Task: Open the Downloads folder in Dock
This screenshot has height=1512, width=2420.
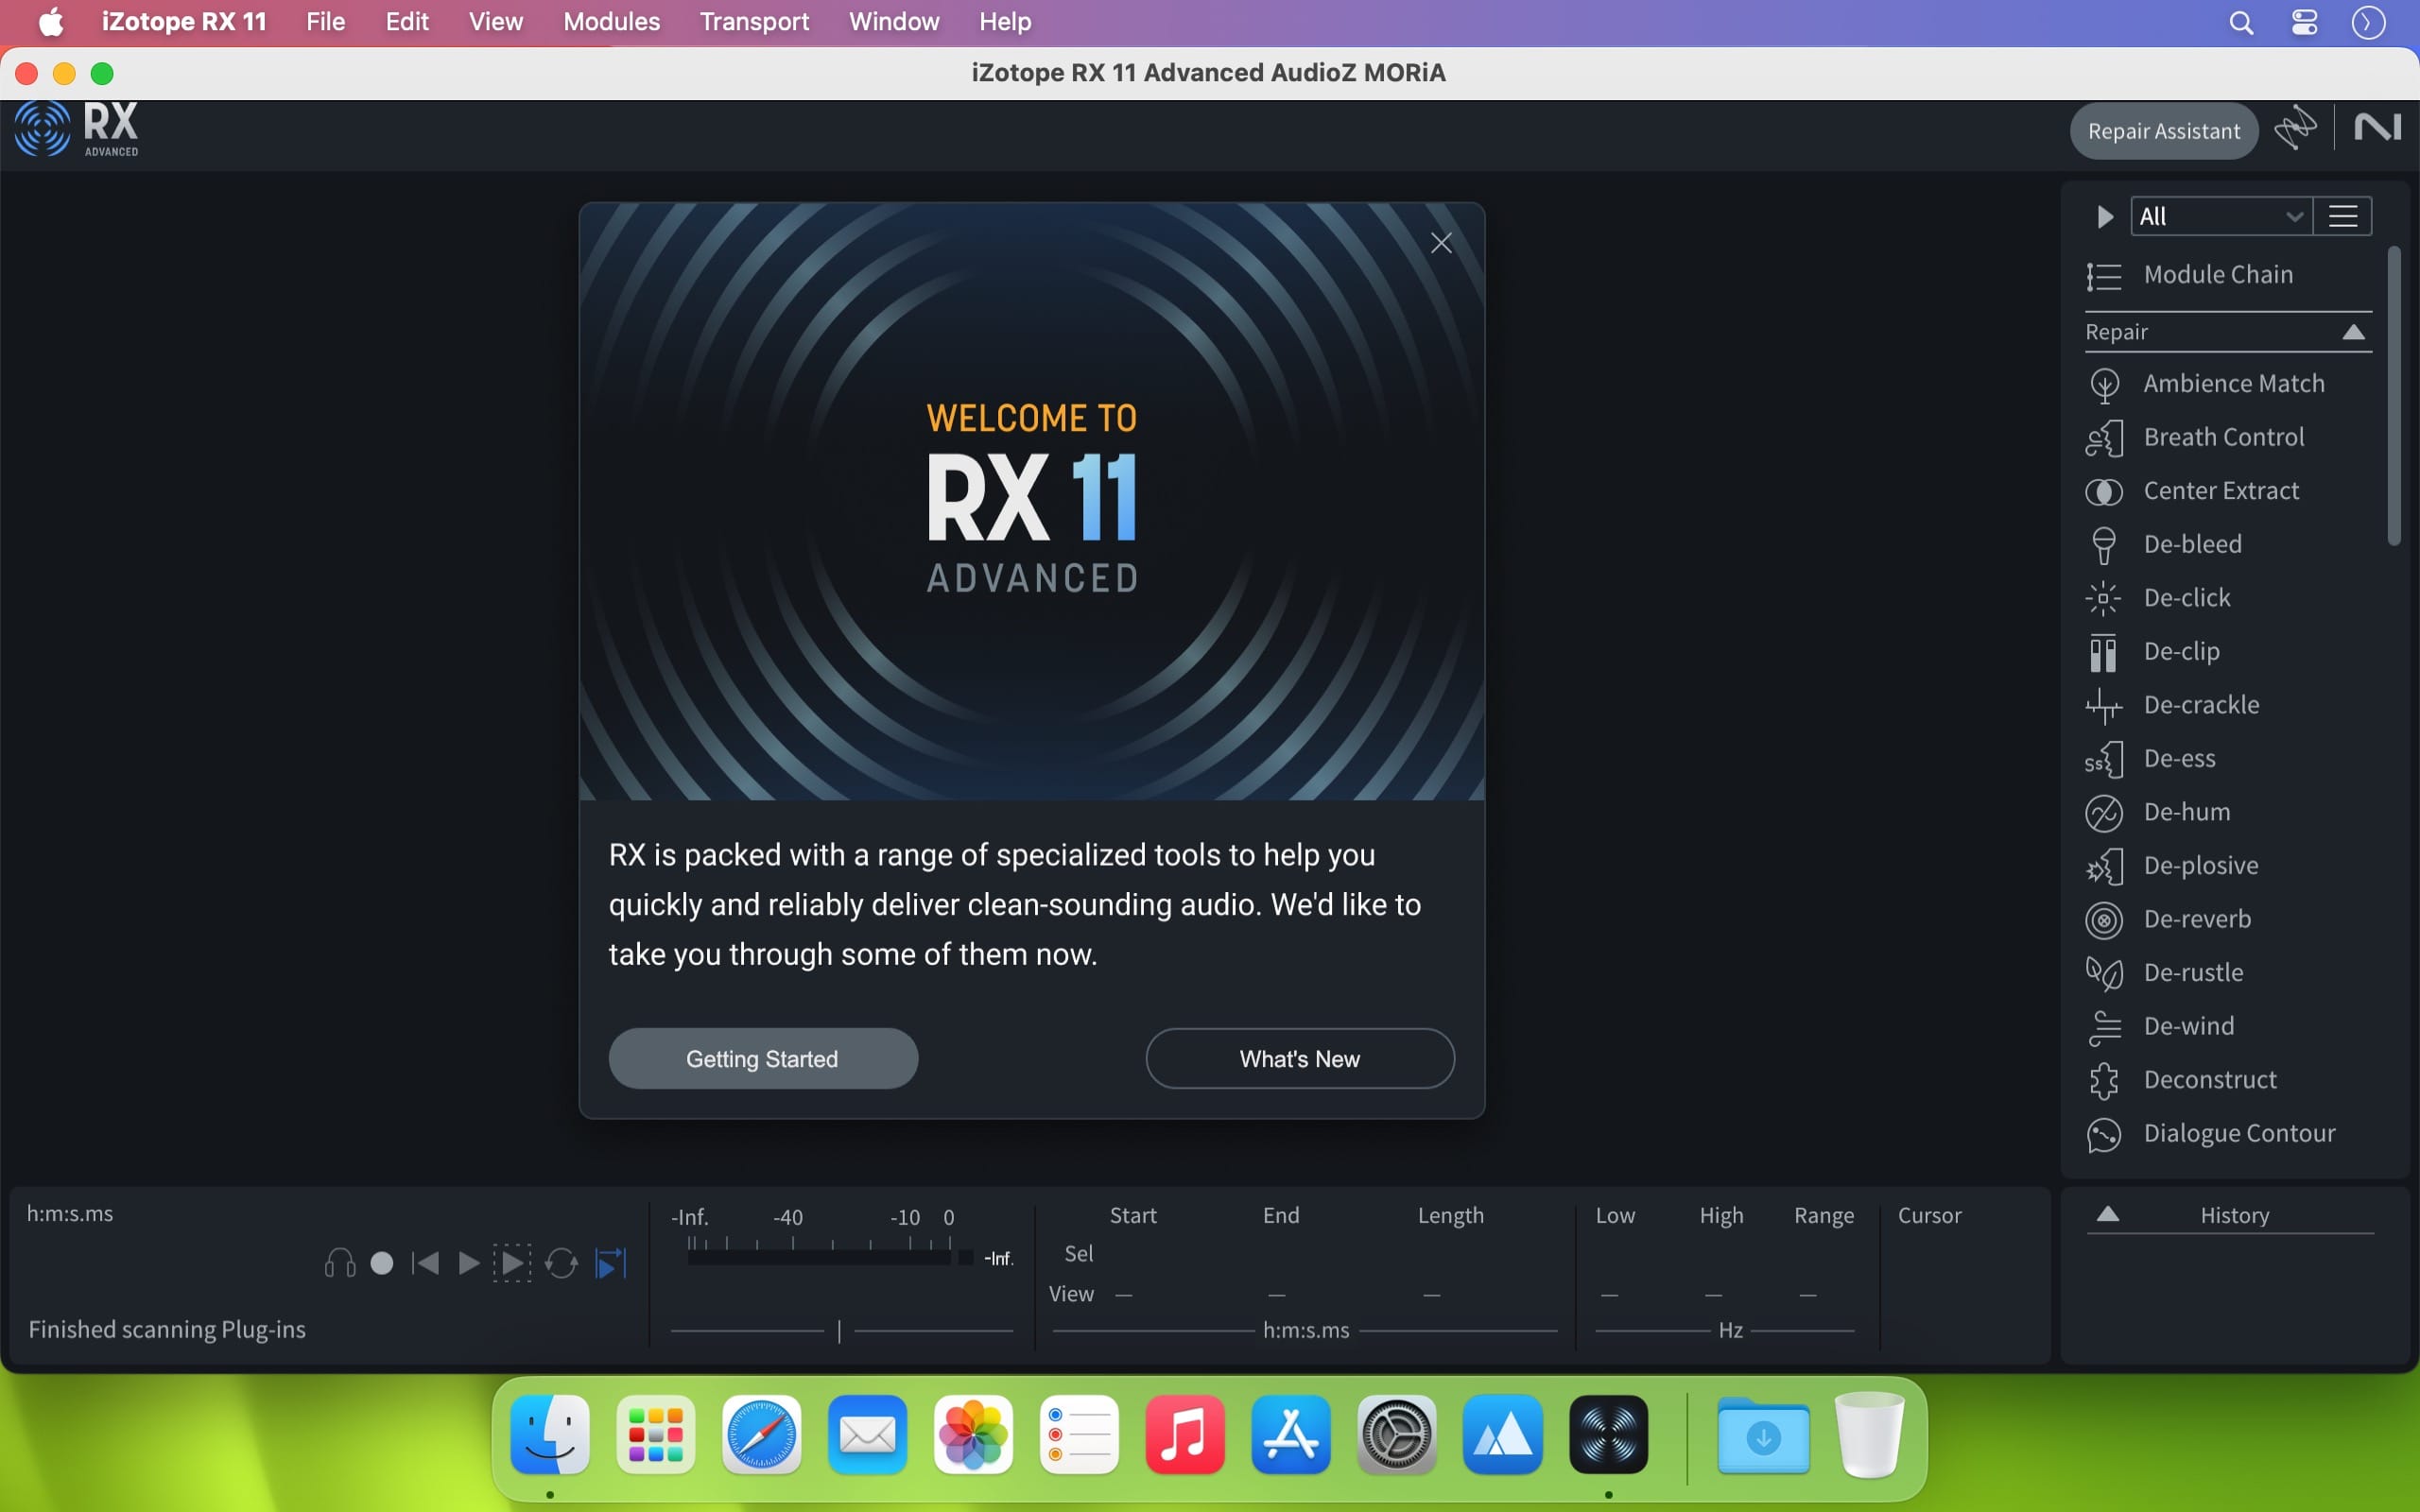Action: [1763, 1435]
